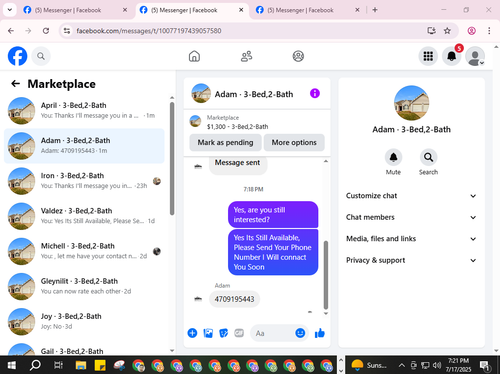Screen dimensions: 500x374
Task: Open the notifications bell with badge
Action: [452, 56]
